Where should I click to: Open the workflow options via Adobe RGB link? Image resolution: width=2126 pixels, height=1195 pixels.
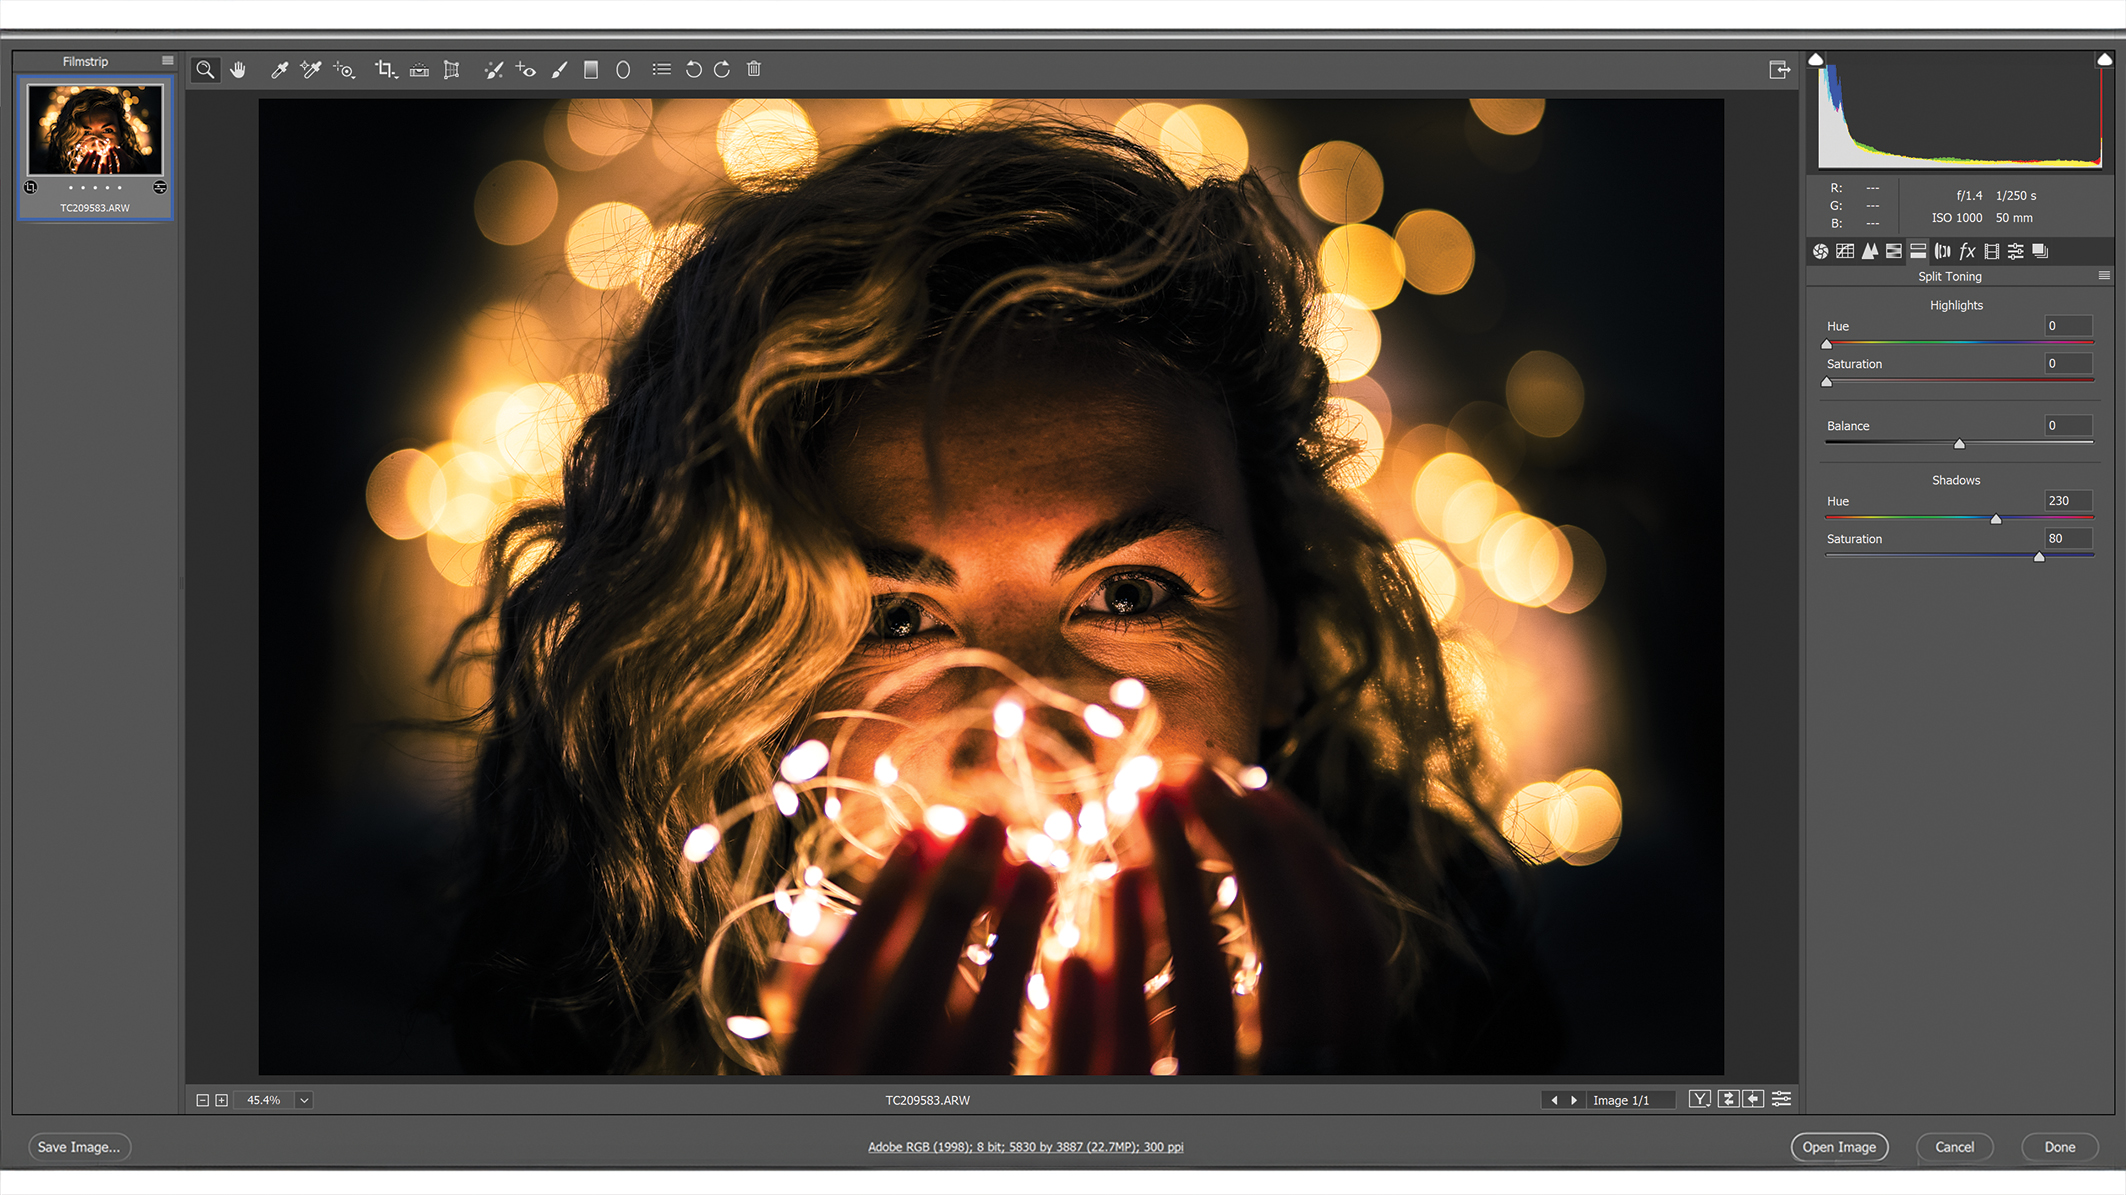click(1025, 1147)
